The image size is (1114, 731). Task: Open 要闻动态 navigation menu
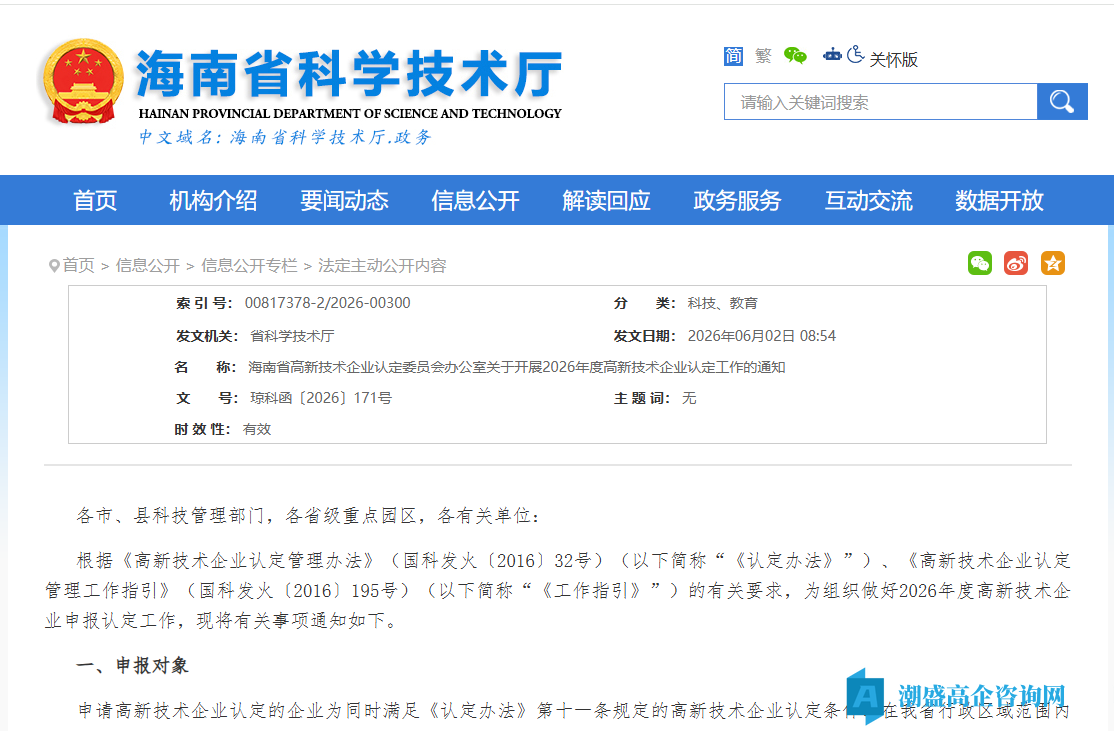[x=344, y=200]
